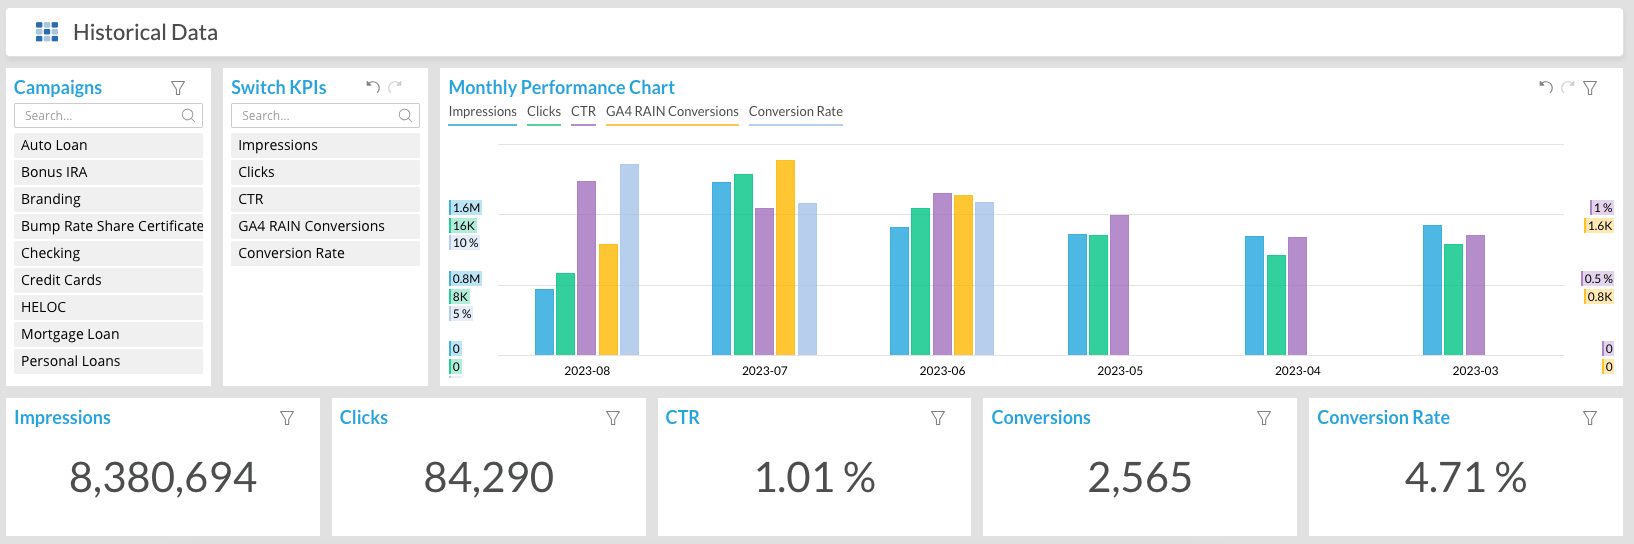Click the search magnifier in Switch KPIs

click(405, 116)
